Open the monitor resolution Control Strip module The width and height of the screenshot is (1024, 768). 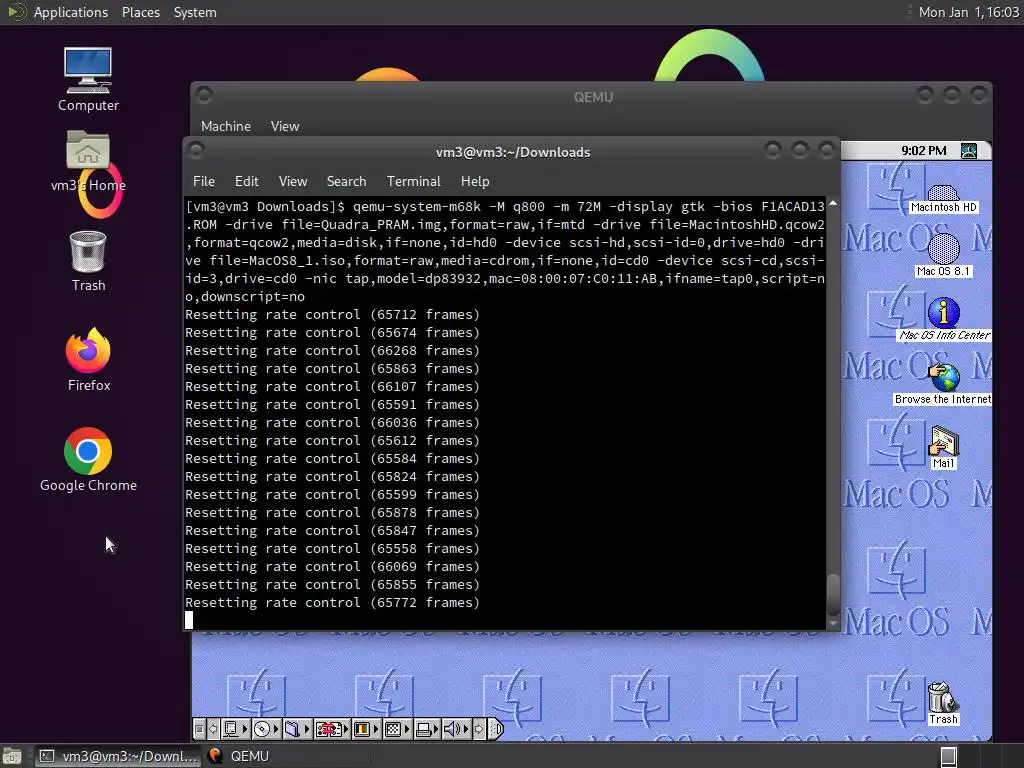pyautogui.click(x=398, y=729)
